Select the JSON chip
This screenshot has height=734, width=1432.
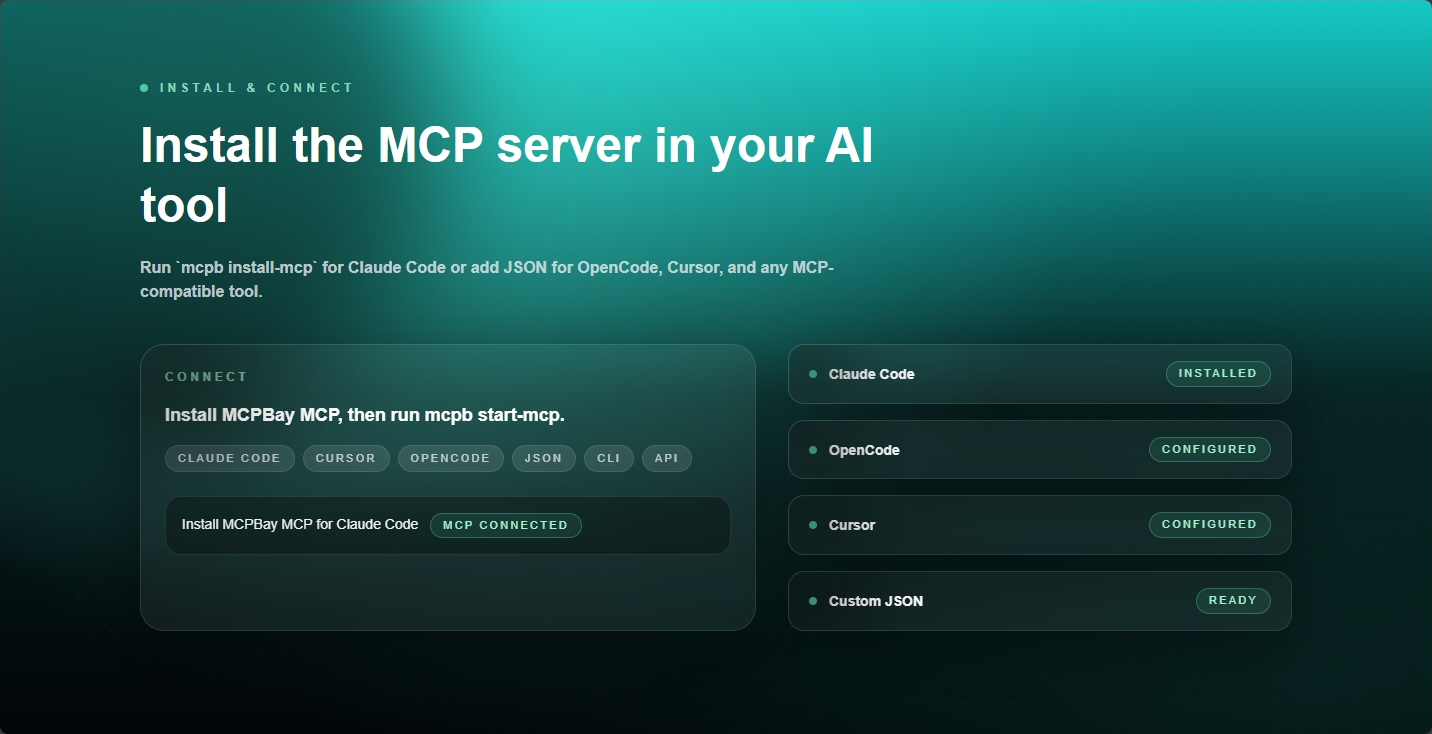(x=543, y=458)
